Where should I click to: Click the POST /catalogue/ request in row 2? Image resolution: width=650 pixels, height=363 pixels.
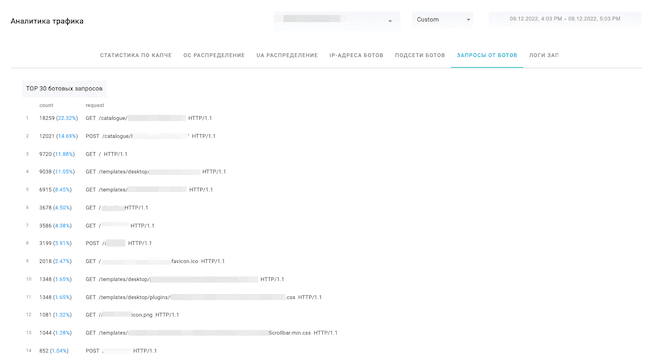(150, 136)
